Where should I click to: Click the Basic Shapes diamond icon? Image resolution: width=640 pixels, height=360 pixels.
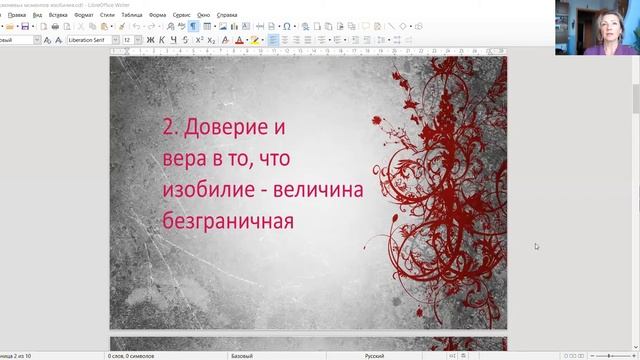coord(403,27)
